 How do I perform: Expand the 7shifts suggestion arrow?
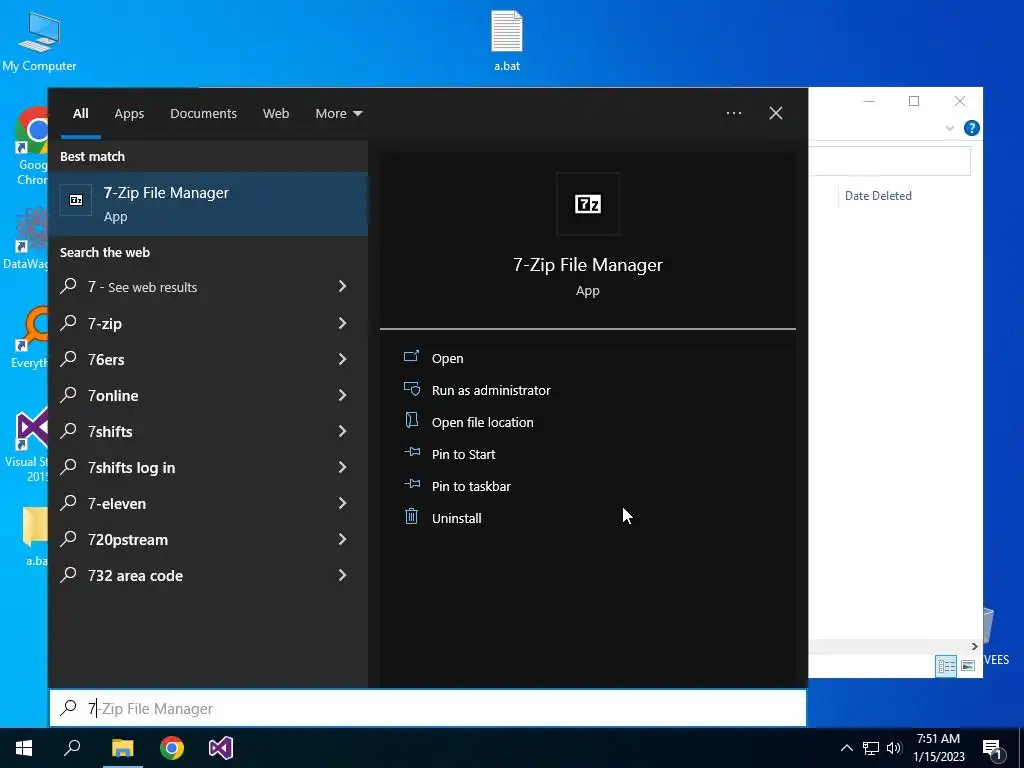(342, 430)
